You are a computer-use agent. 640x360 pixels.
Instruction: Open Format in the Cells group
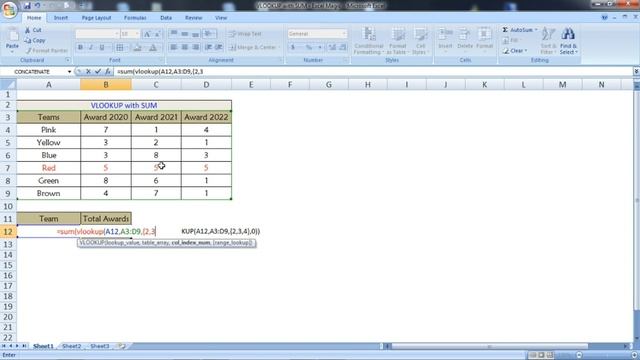[x=484, y=41]
